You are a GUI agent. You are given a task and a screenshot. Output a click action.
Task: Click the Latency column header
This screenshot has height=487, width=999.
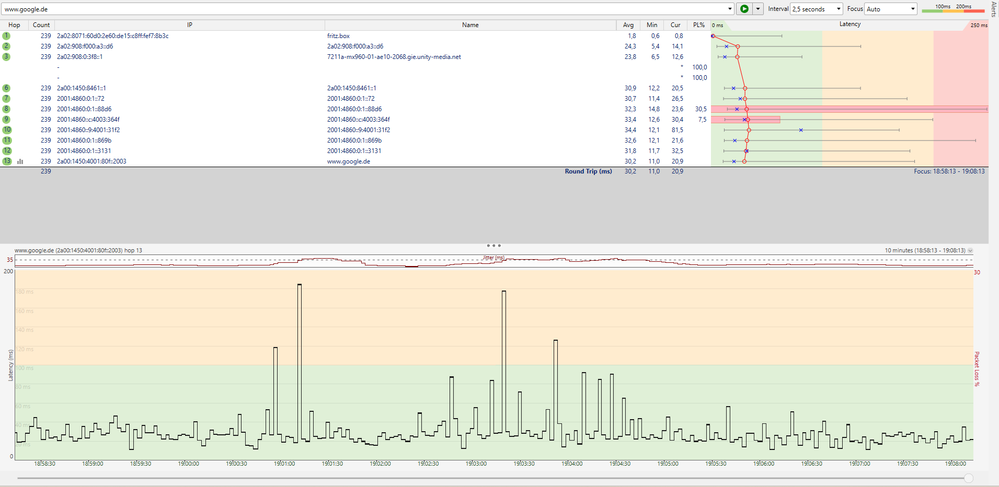coord(849,24)
